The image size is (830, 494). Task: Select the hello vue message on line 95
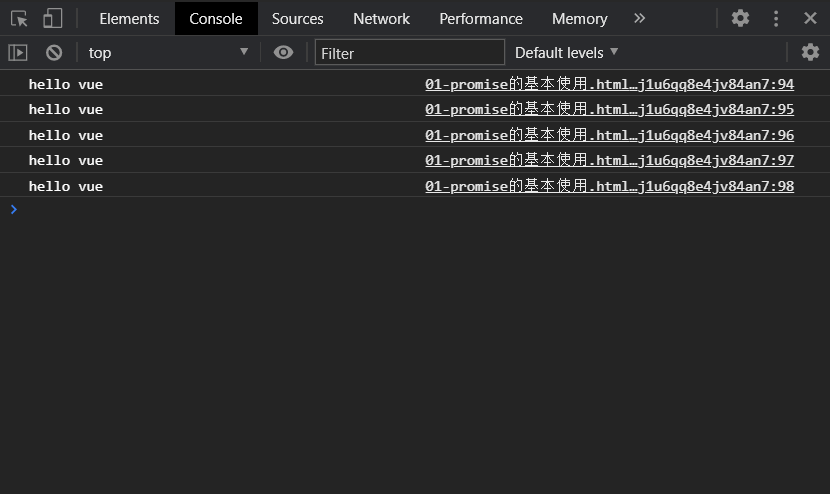coord(66,109)
